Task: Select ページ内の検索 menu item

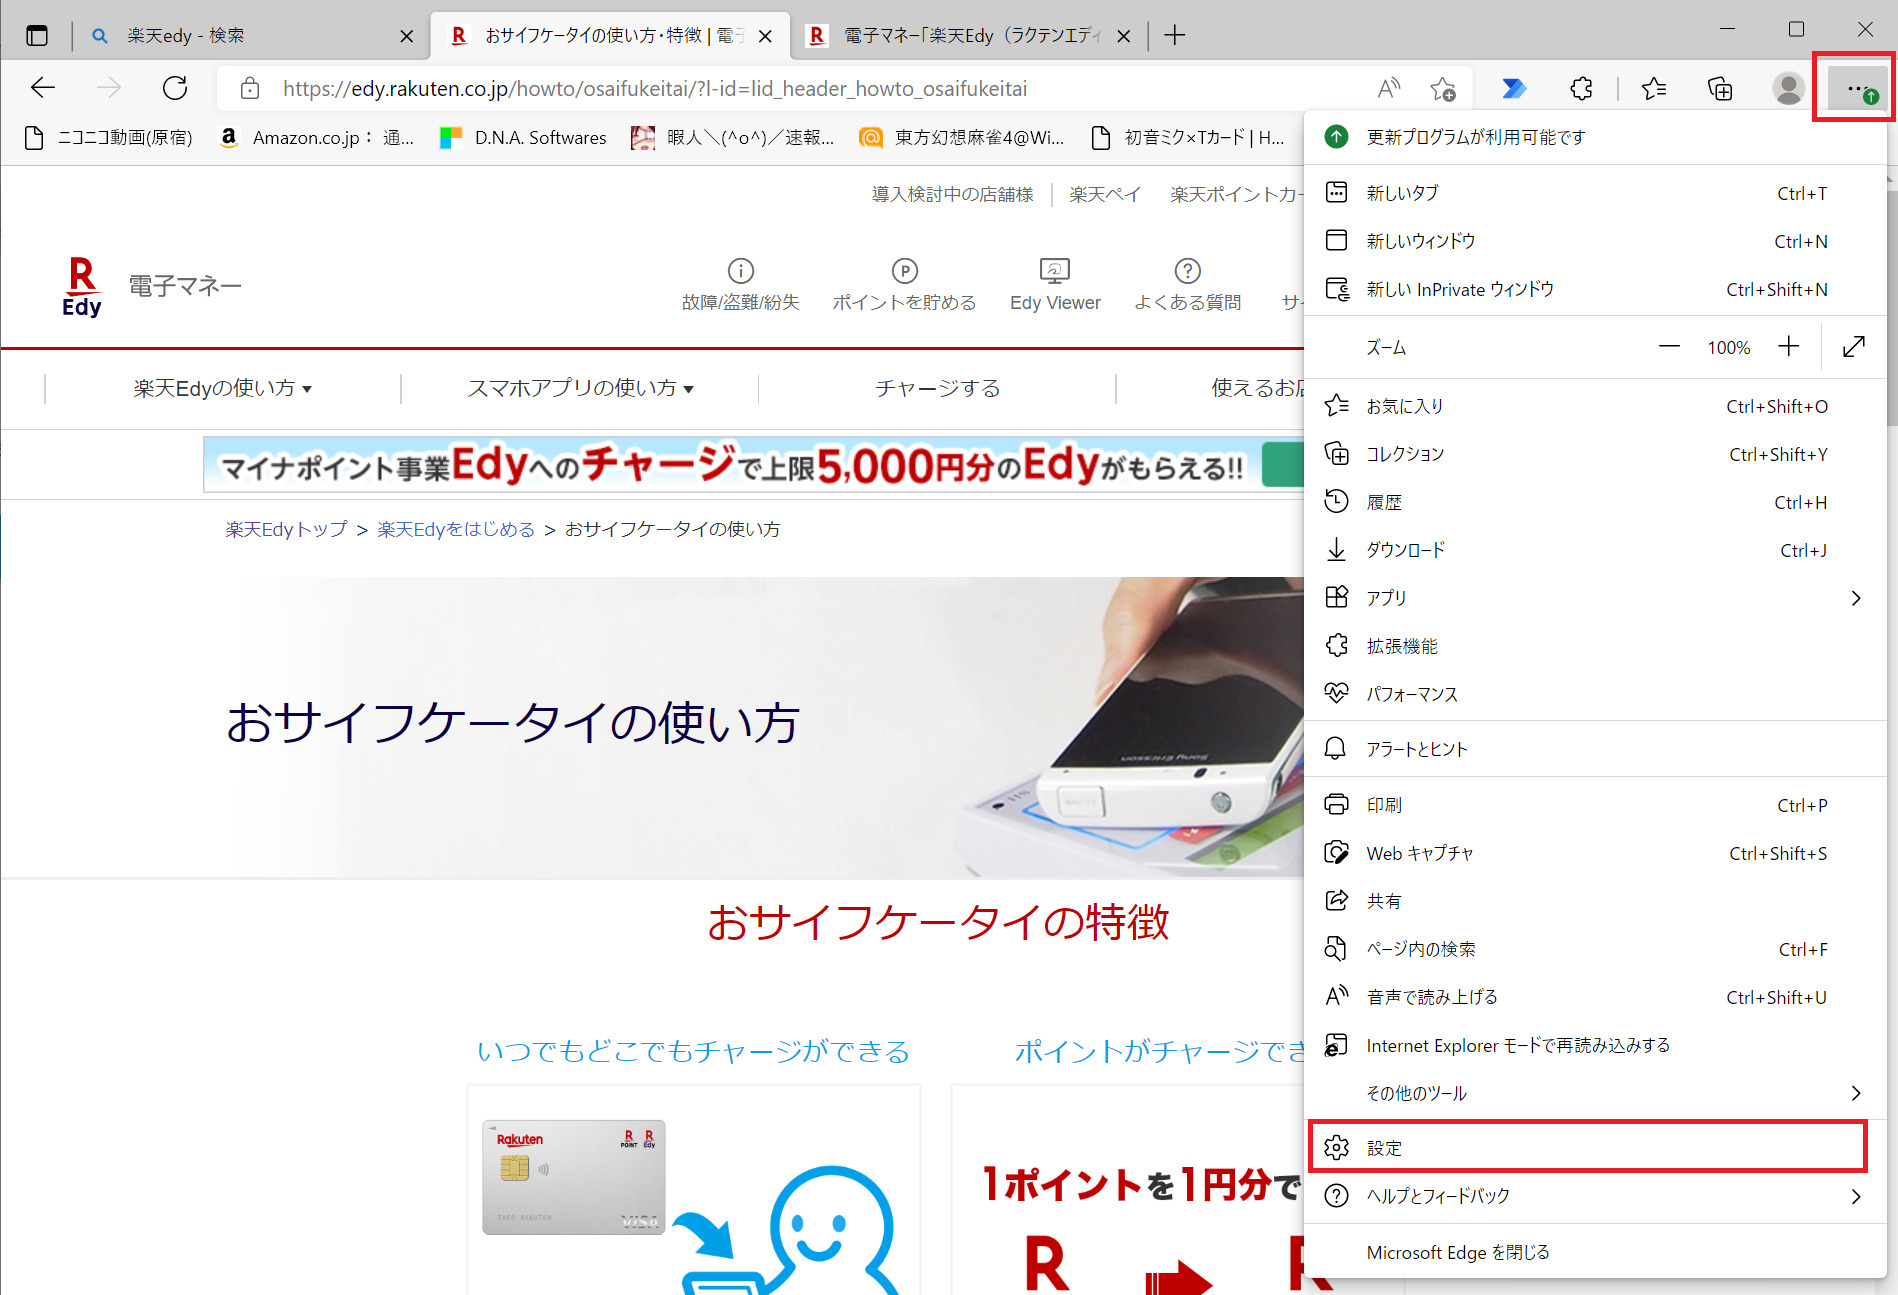Action: pyautogui.click(x=1596, y=949)
